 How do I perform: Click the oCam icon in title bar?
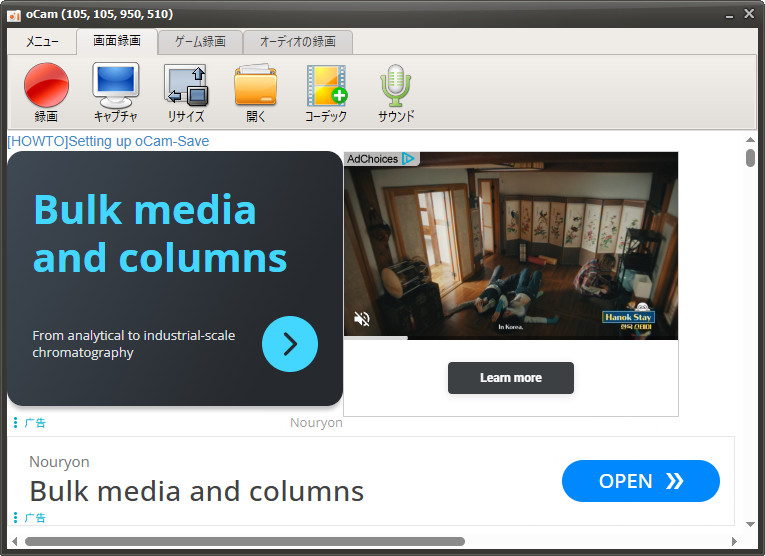14,15
